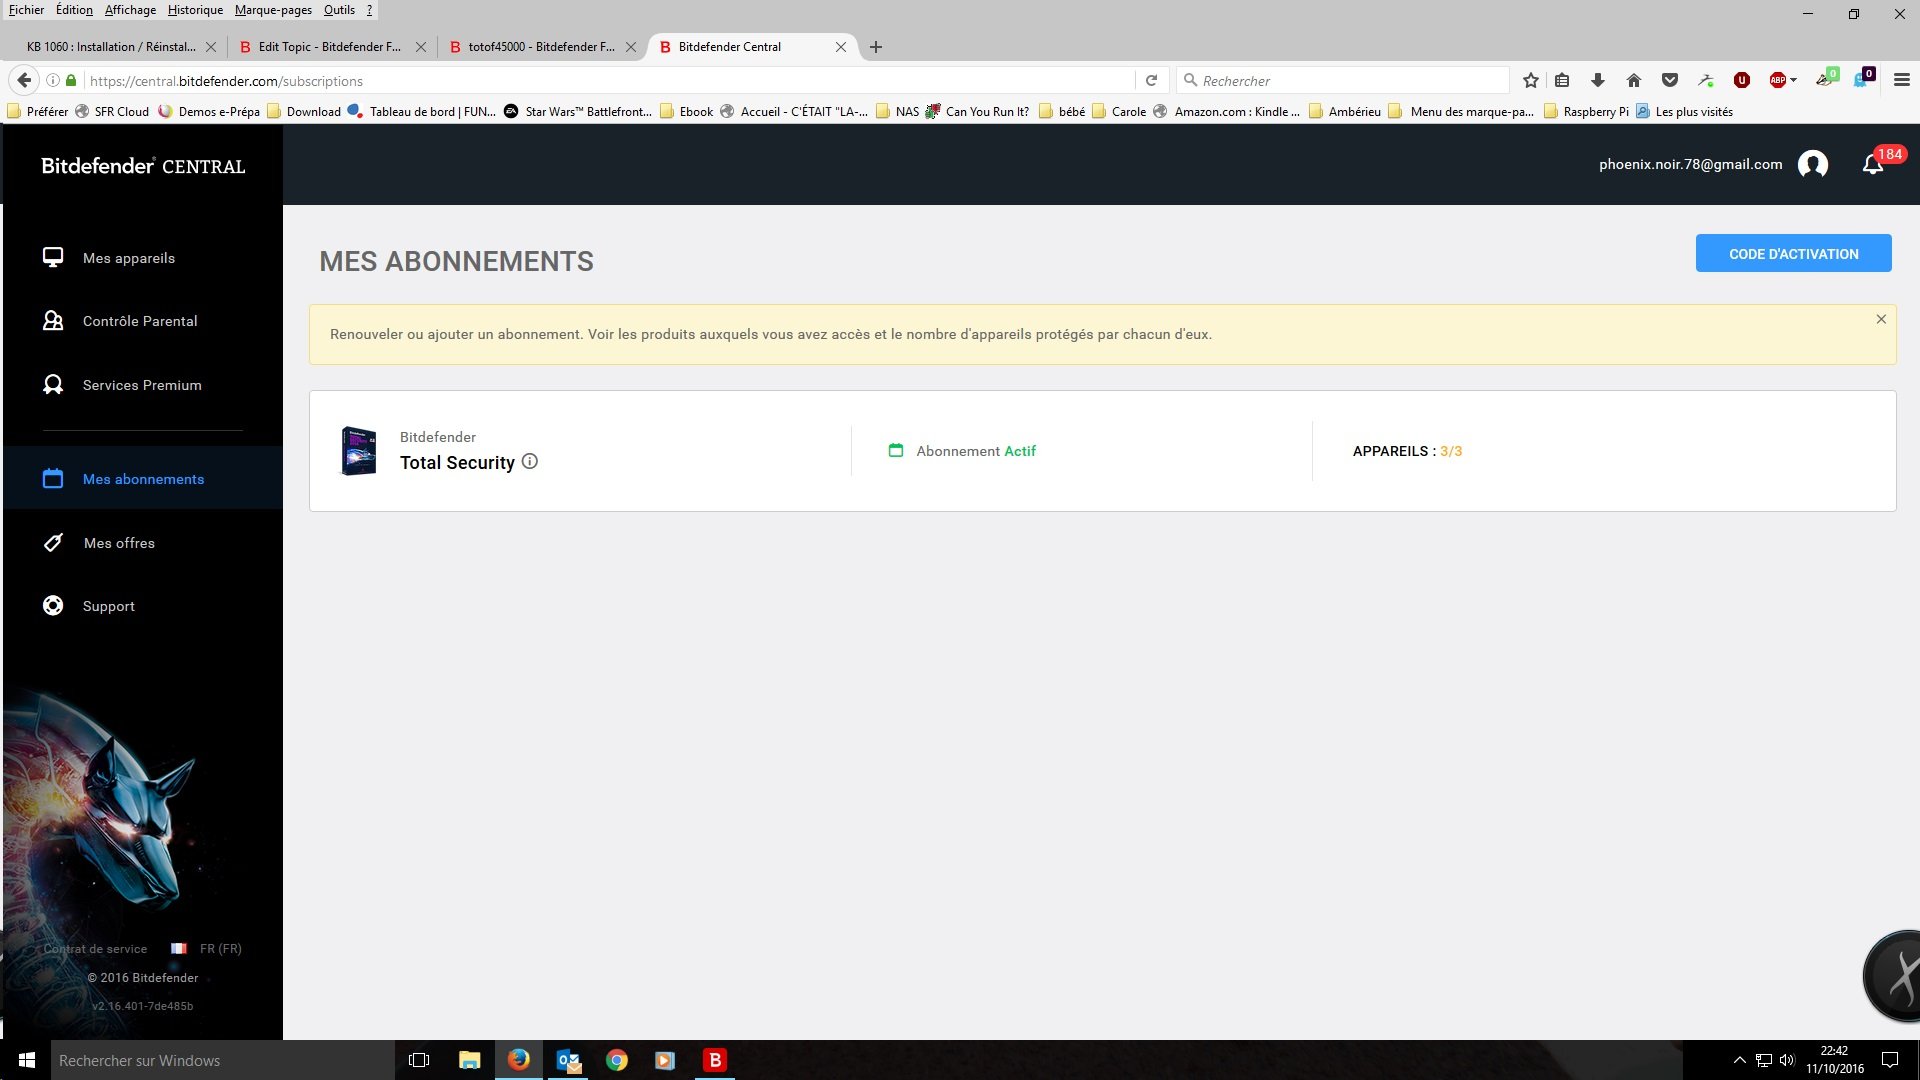Image resolution: width=1920 pixels, height=1080 pixels.
Task: Open Bitdefender app from taskbar
Action: coord(715,1060)
